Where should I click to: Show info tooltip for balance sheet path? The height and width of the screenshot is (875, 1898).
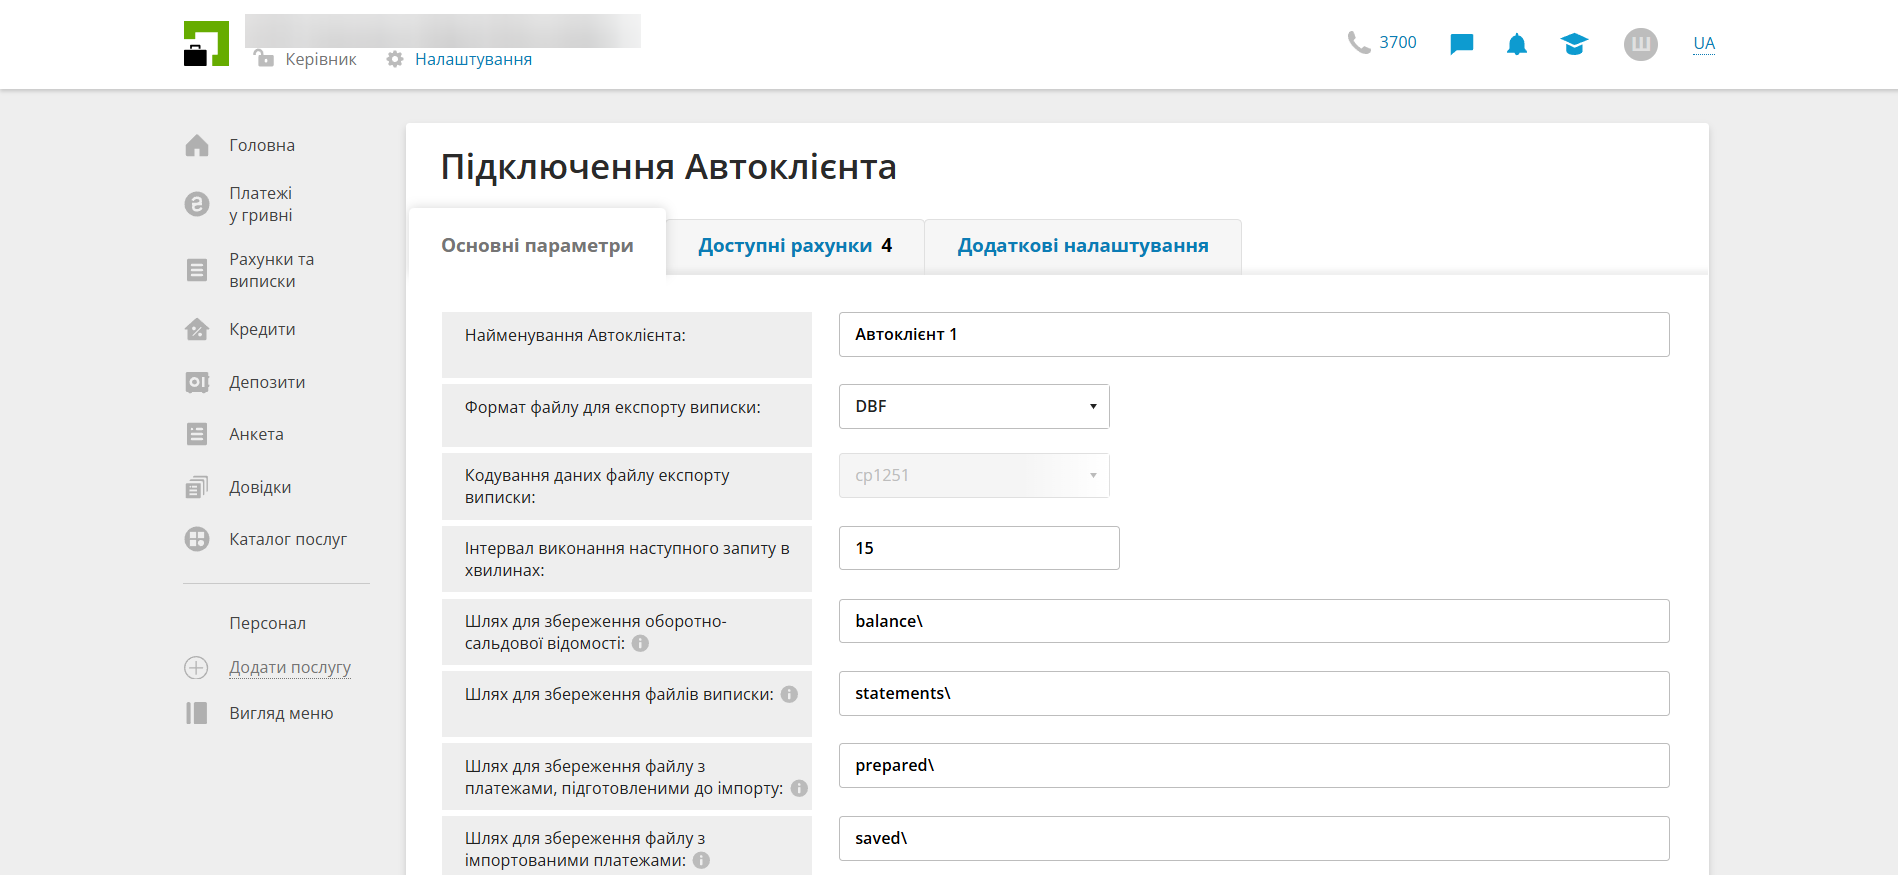tap(641, 644)
